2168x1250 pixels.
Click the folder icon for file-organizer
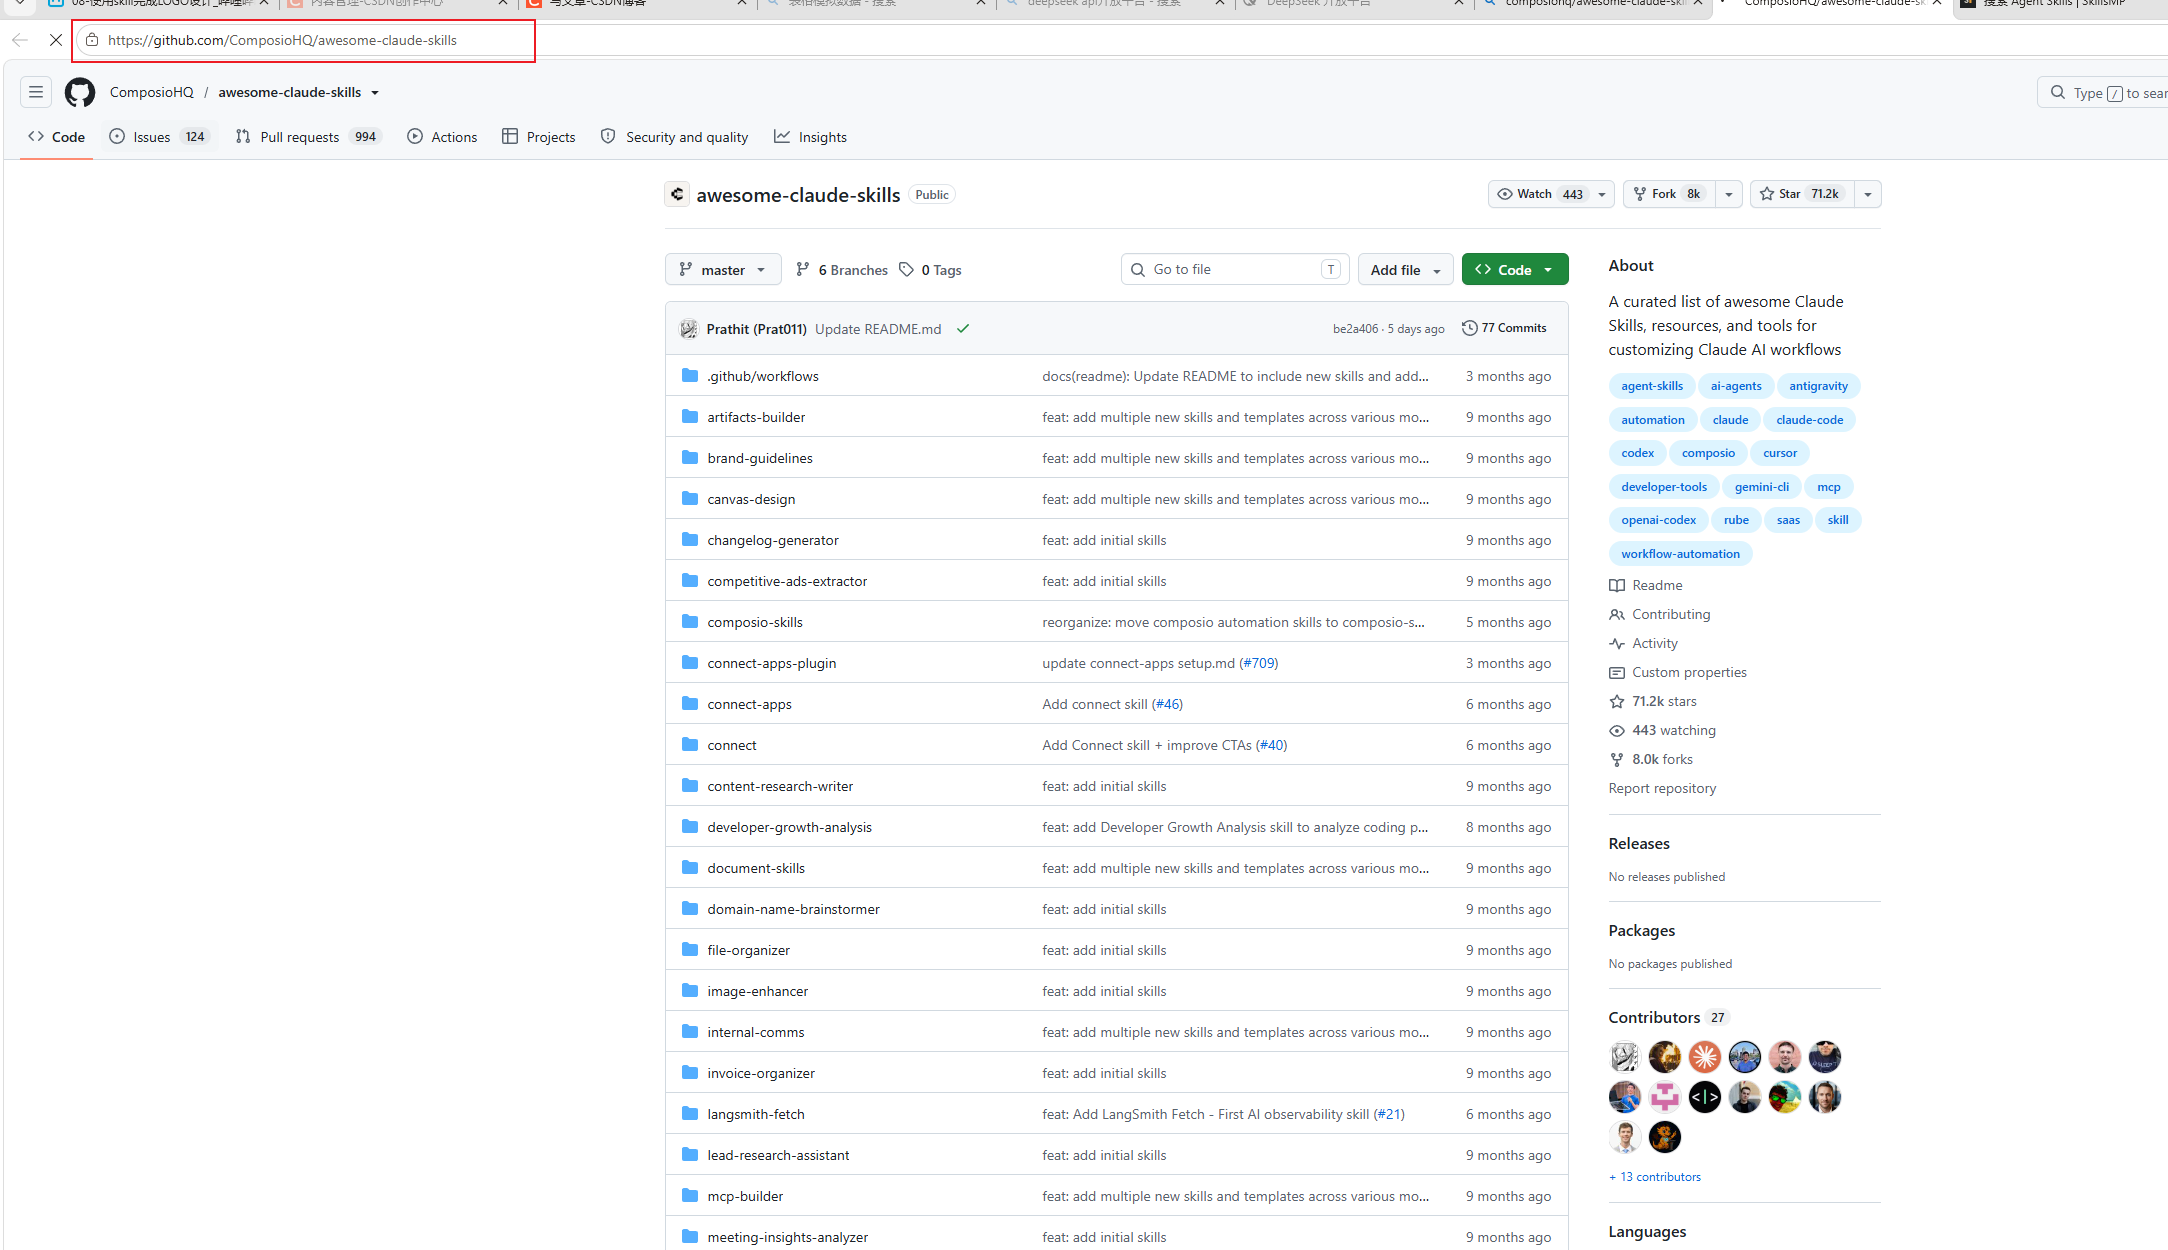[x=690, y=949]
